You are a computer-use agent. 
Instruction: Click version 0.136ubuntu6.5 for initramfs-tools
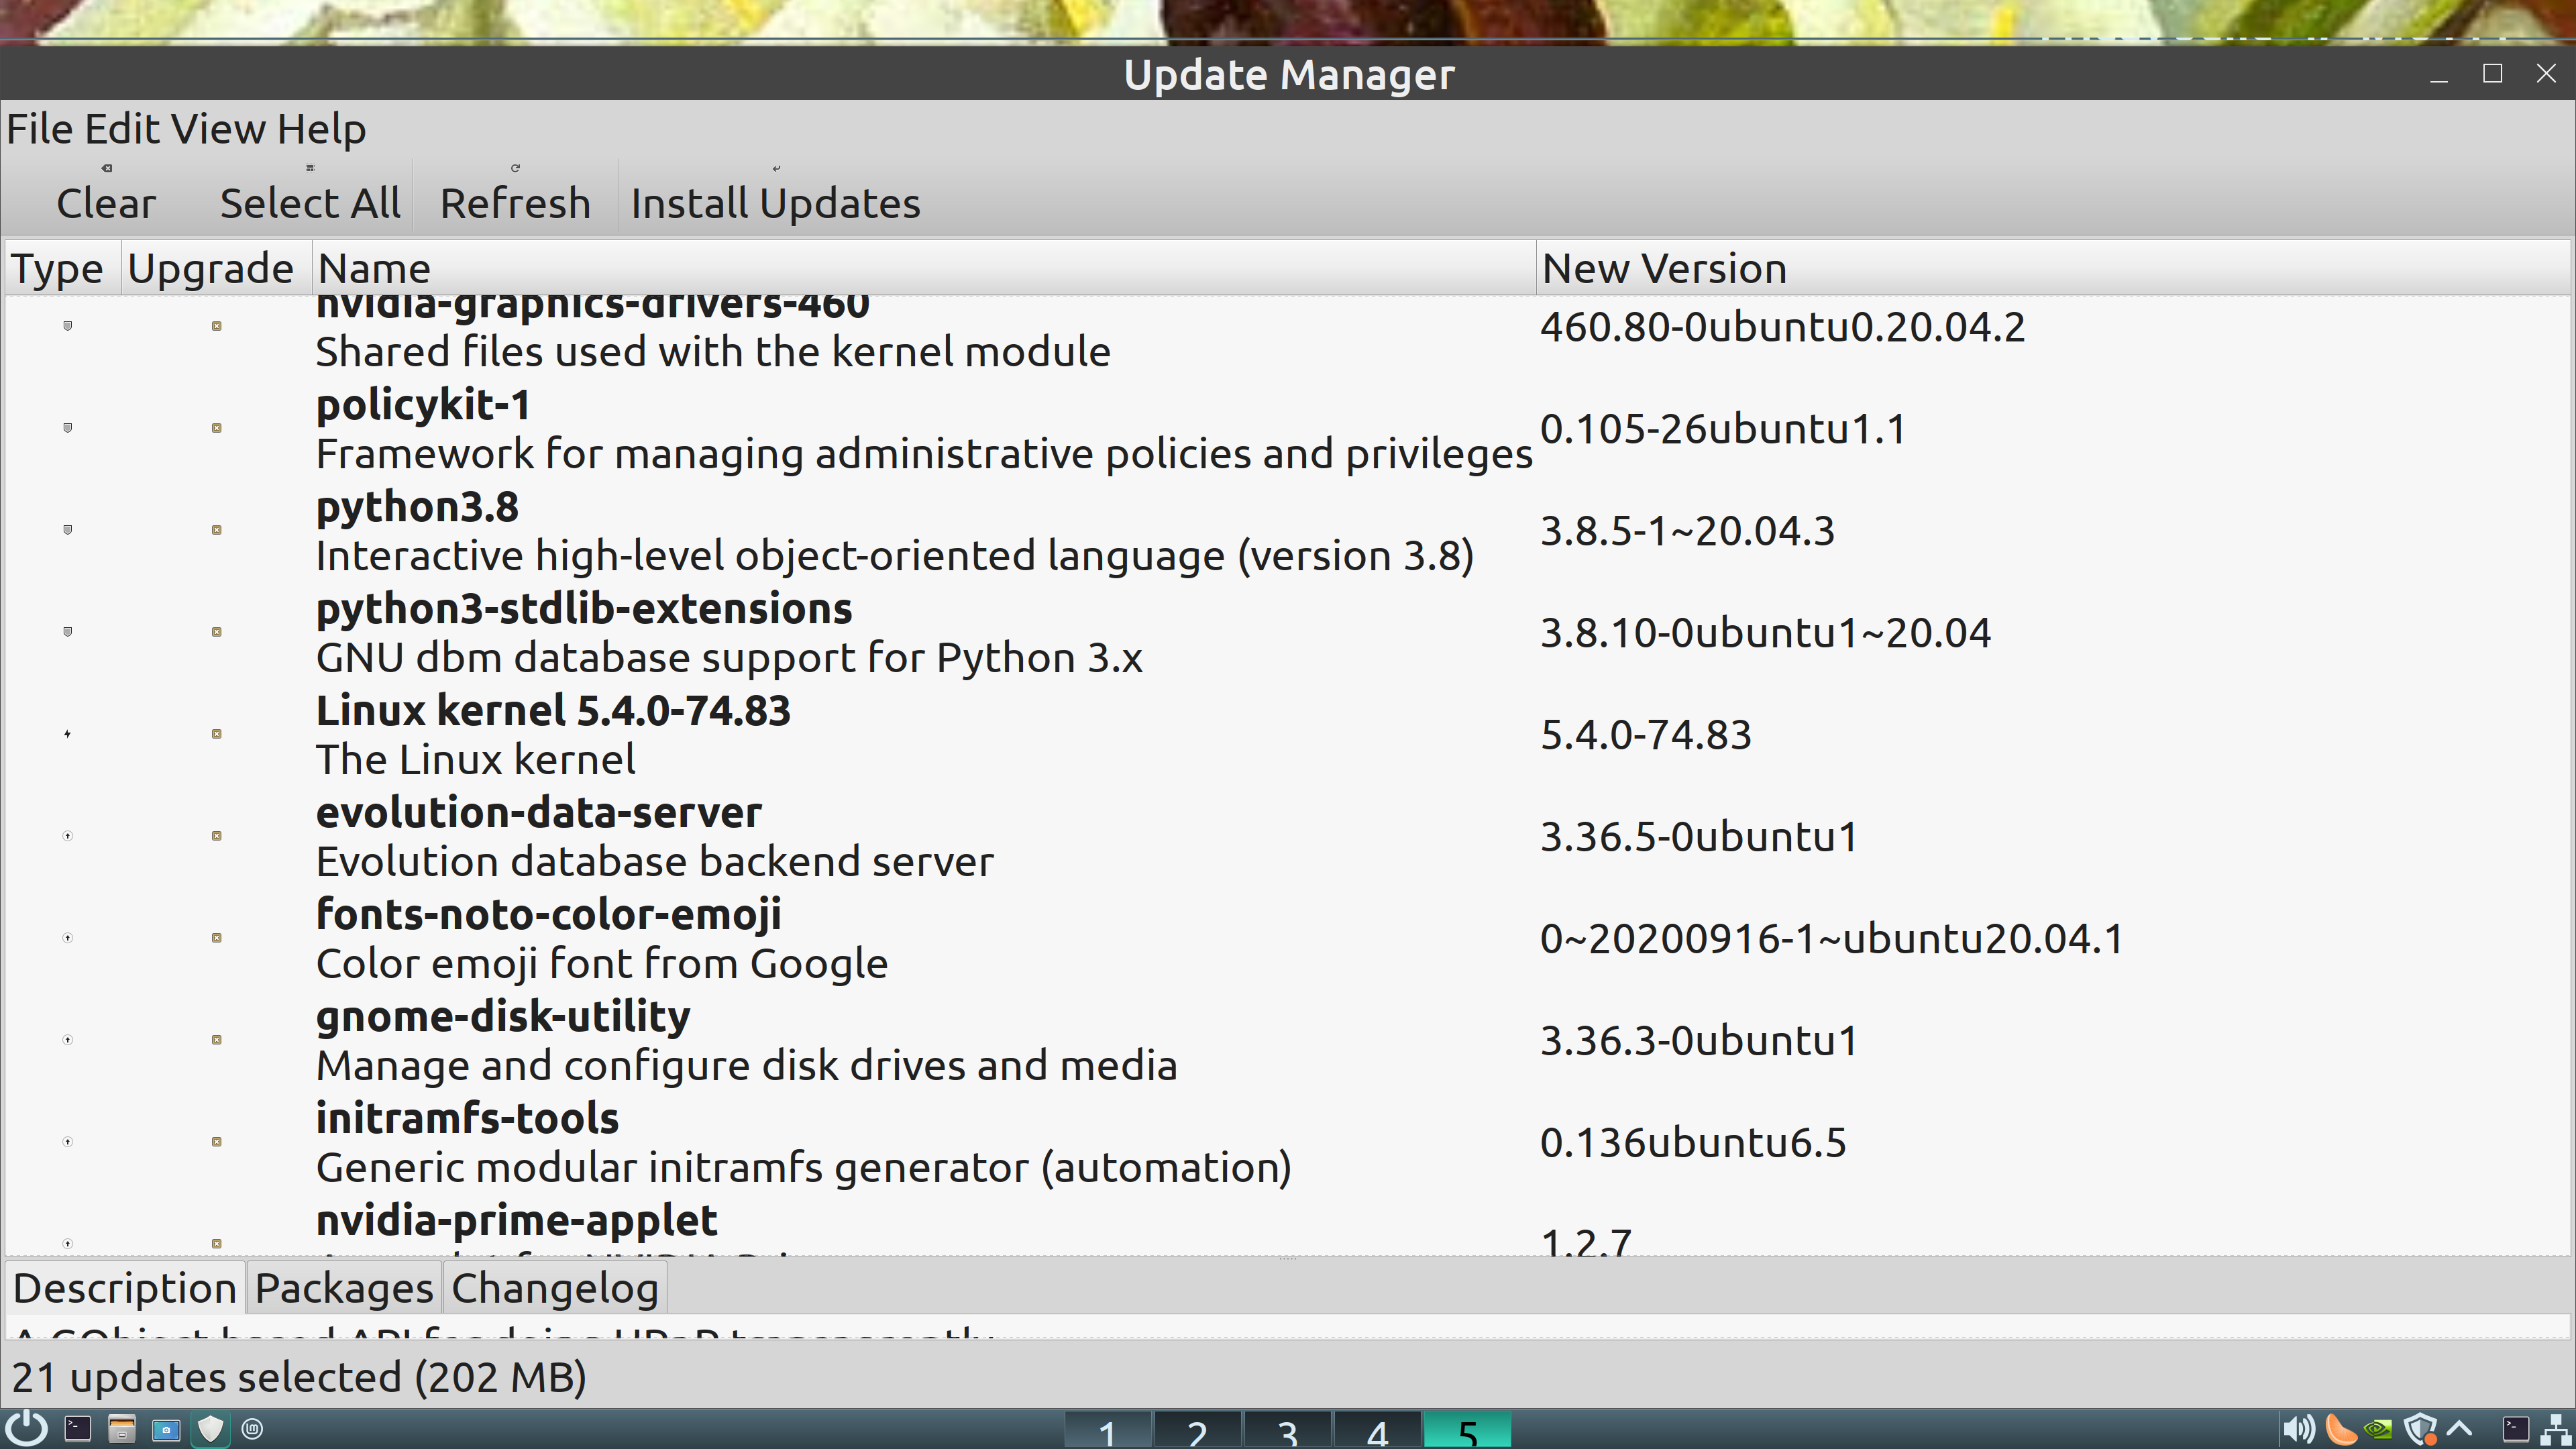coord(1693,1143)
